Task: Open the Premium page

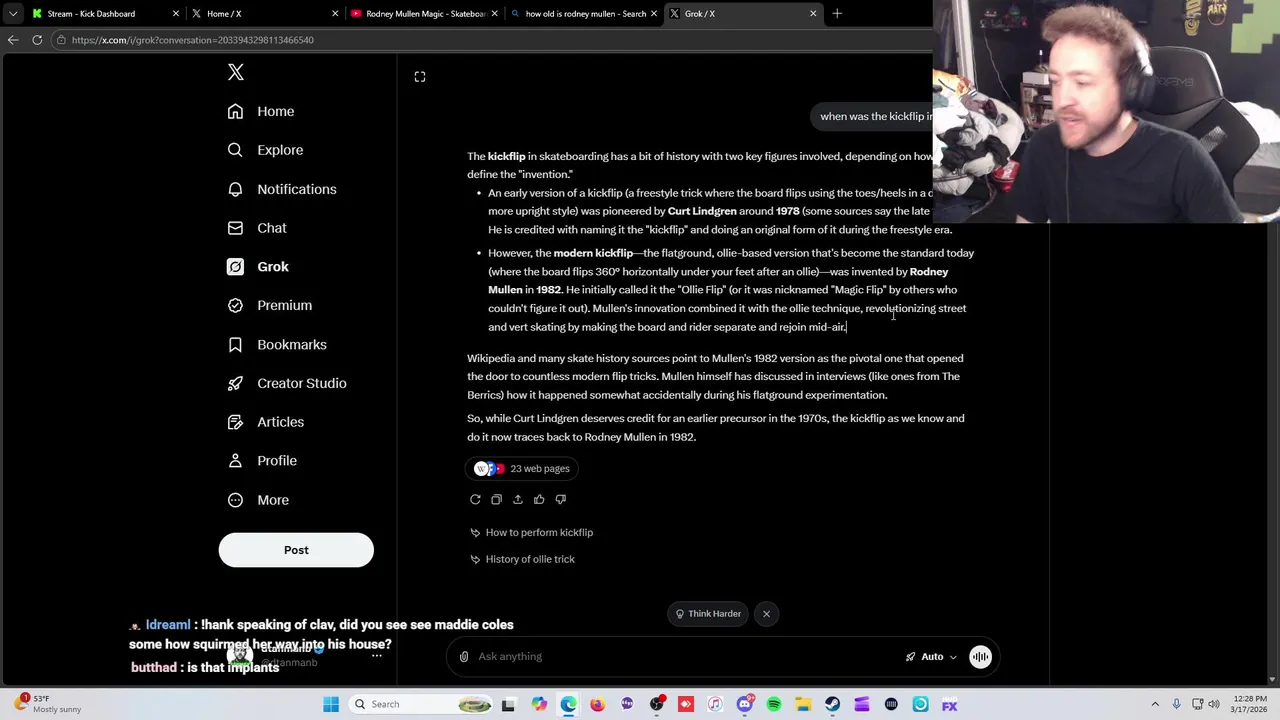Action: pyautogui.click(x=270, y=305)
